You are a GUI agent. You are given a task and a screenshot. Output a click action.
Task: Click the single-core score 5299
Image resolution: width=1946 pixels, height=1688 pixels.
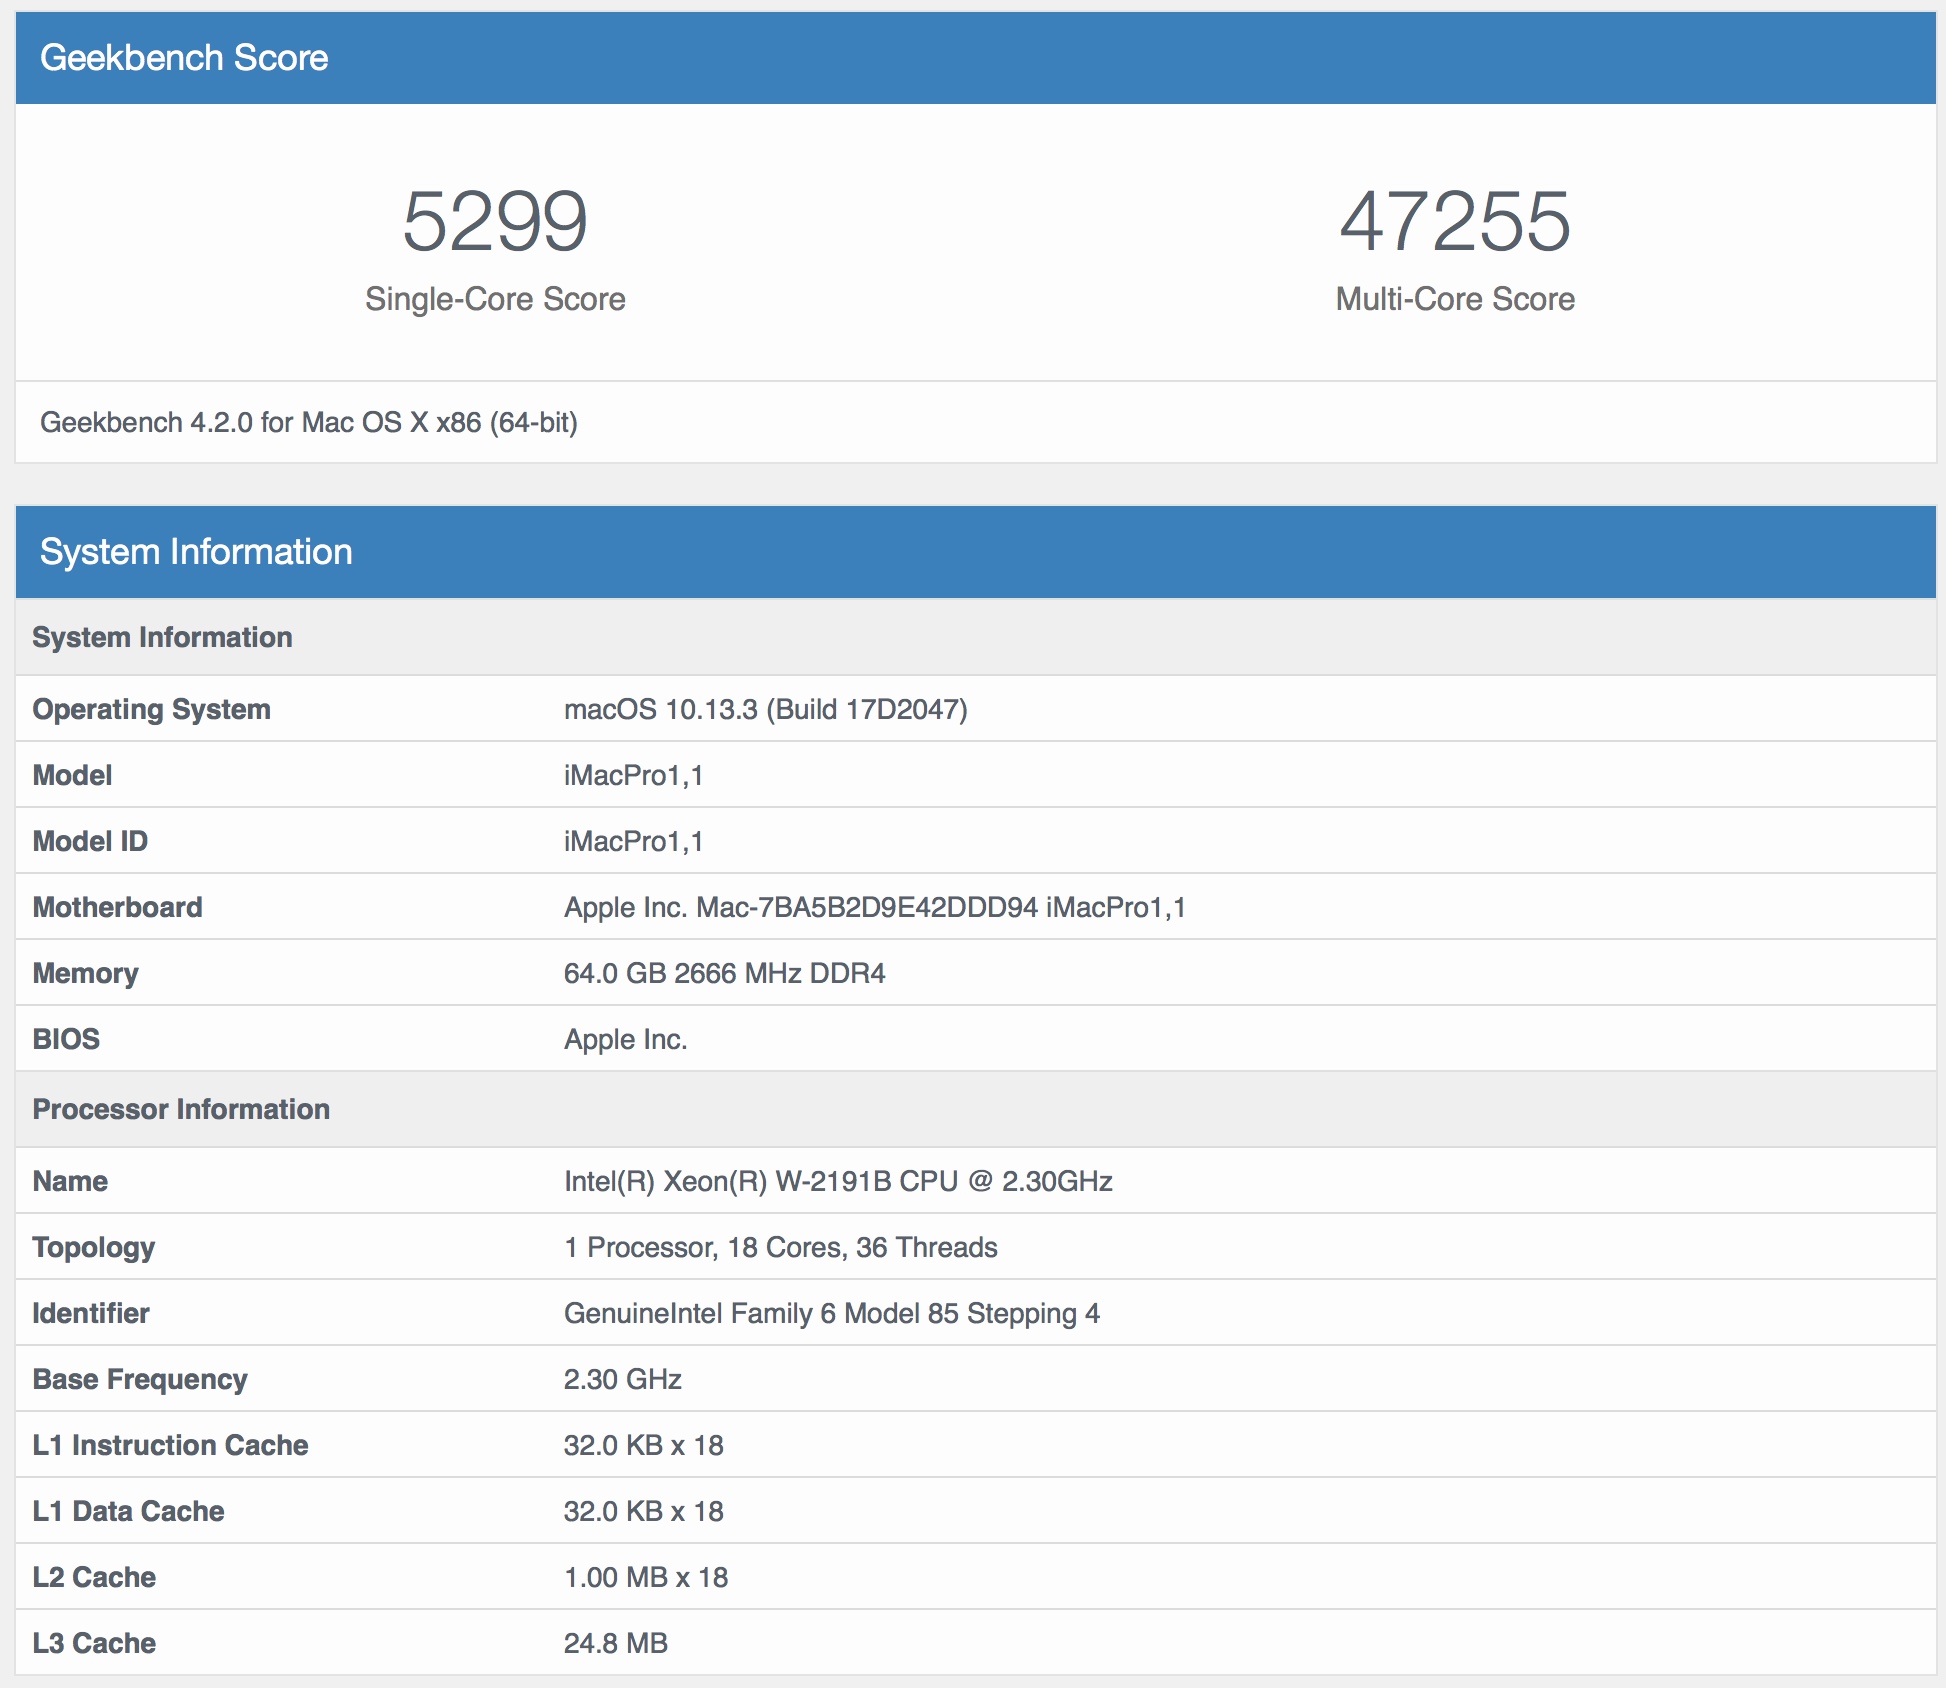coord(495,221)
